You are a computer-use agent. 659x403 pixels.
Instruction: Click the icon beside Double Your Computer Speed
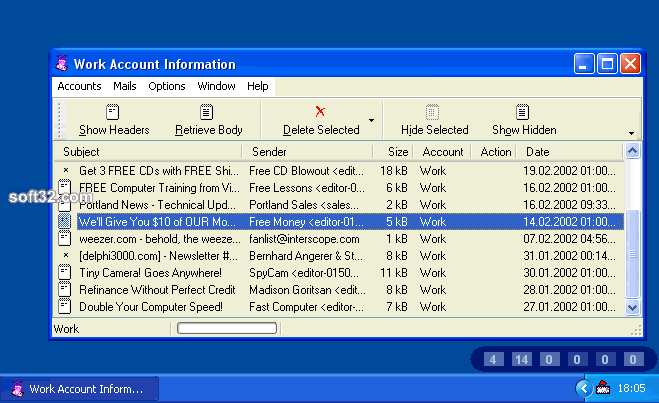(x=64, y=306)
